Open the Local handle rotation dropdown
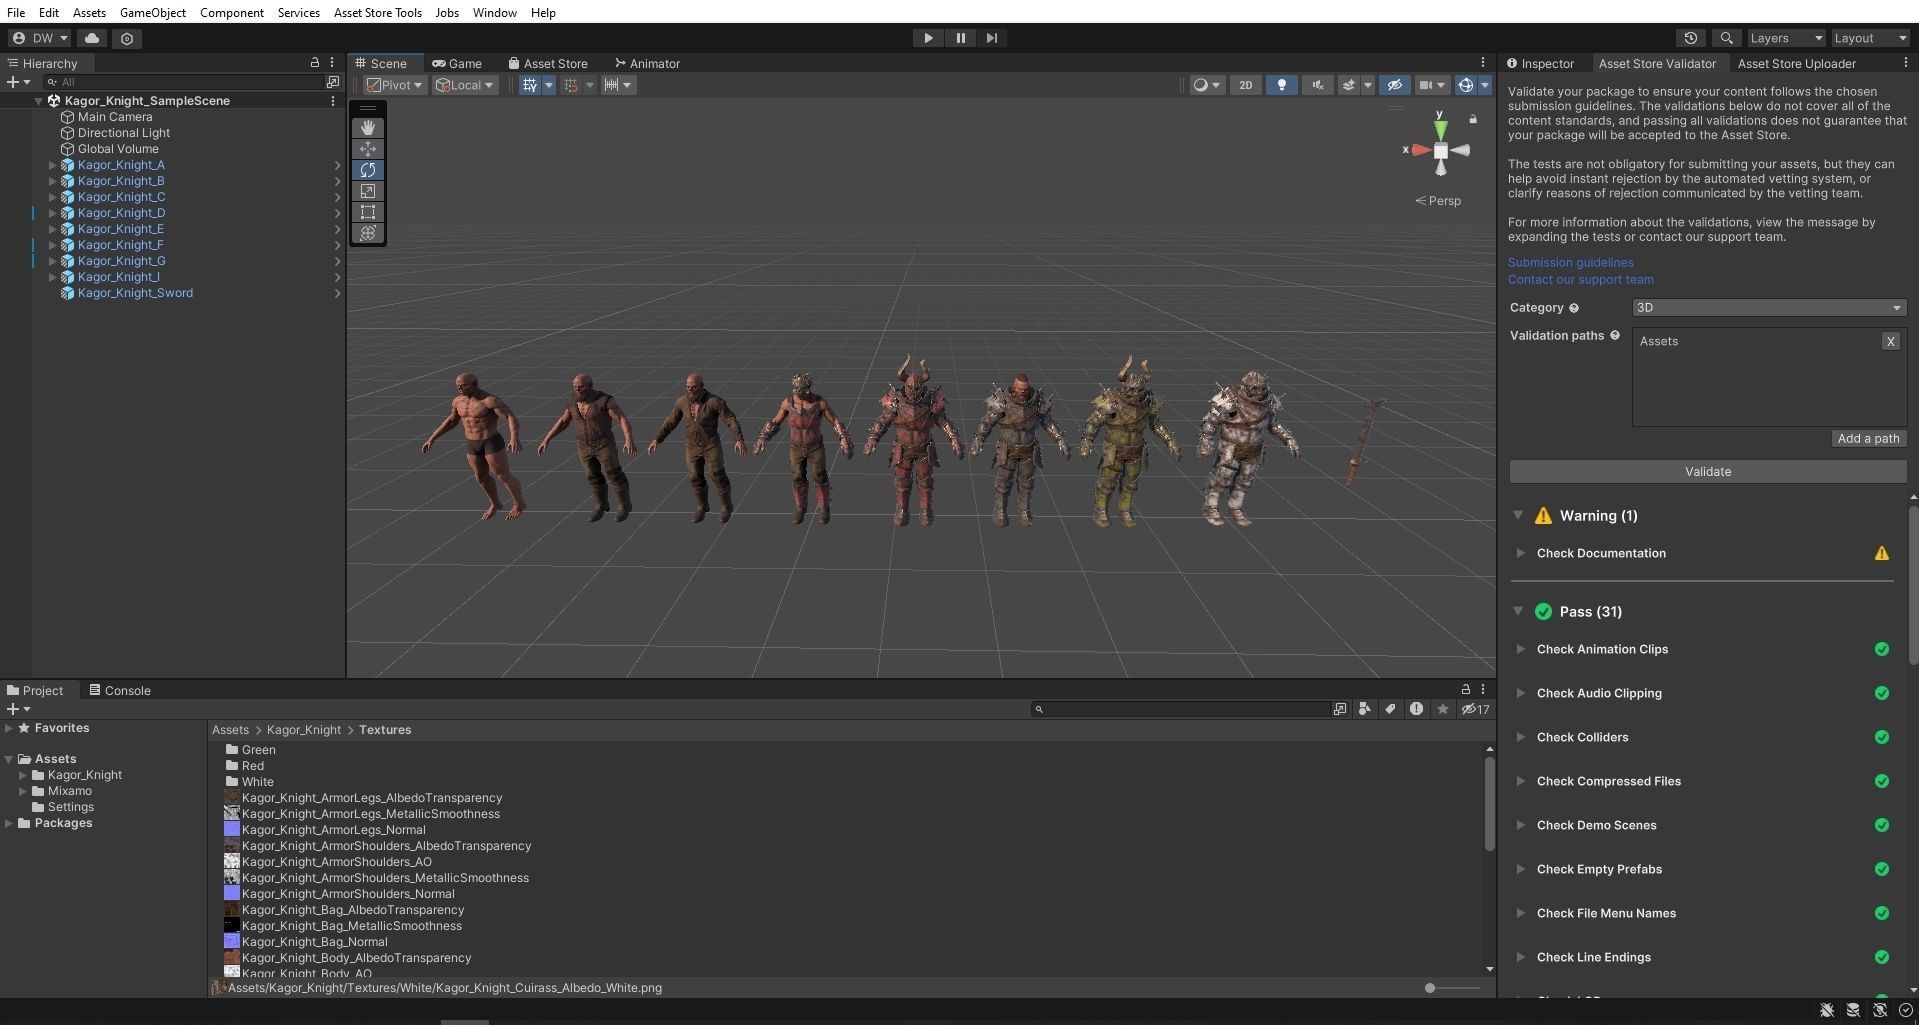Screen dimensions: 1919x1025 click(x=464, y=85)
